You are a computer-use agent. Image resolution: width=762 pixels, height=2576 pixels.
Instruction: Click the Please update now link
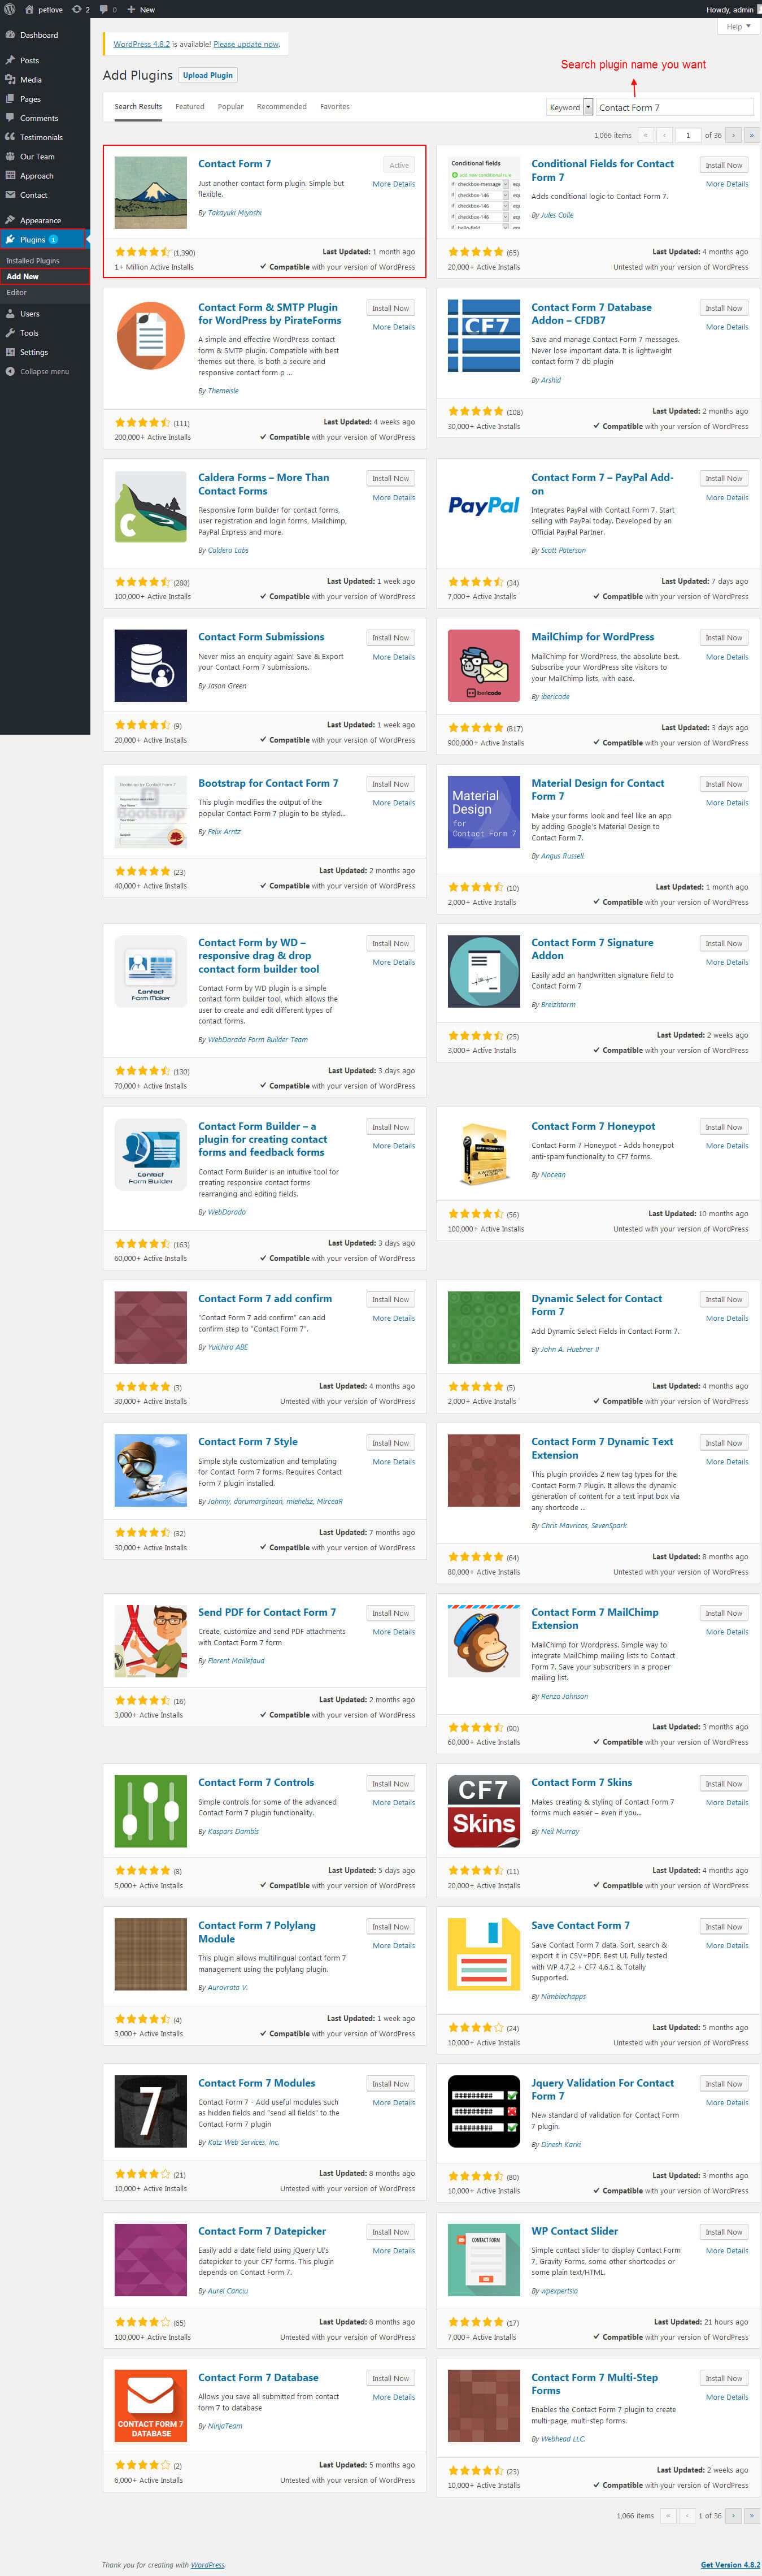coord(246,44)
